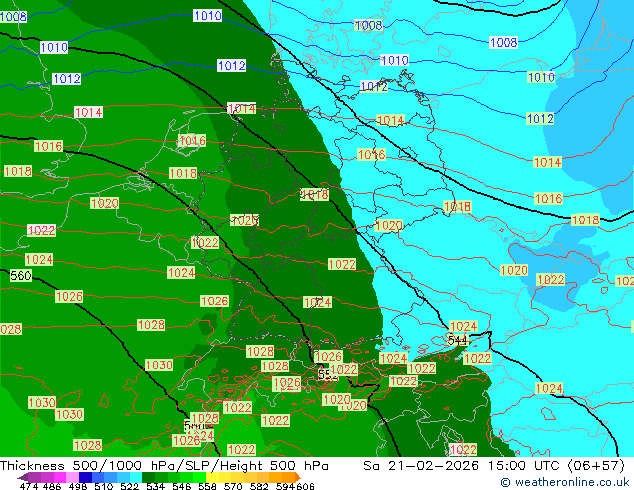Image resolution: width=634 pixels, height=490 pixels.
Task: Pick the bright yellow swatch in the legend
Action: click(213, 477)
